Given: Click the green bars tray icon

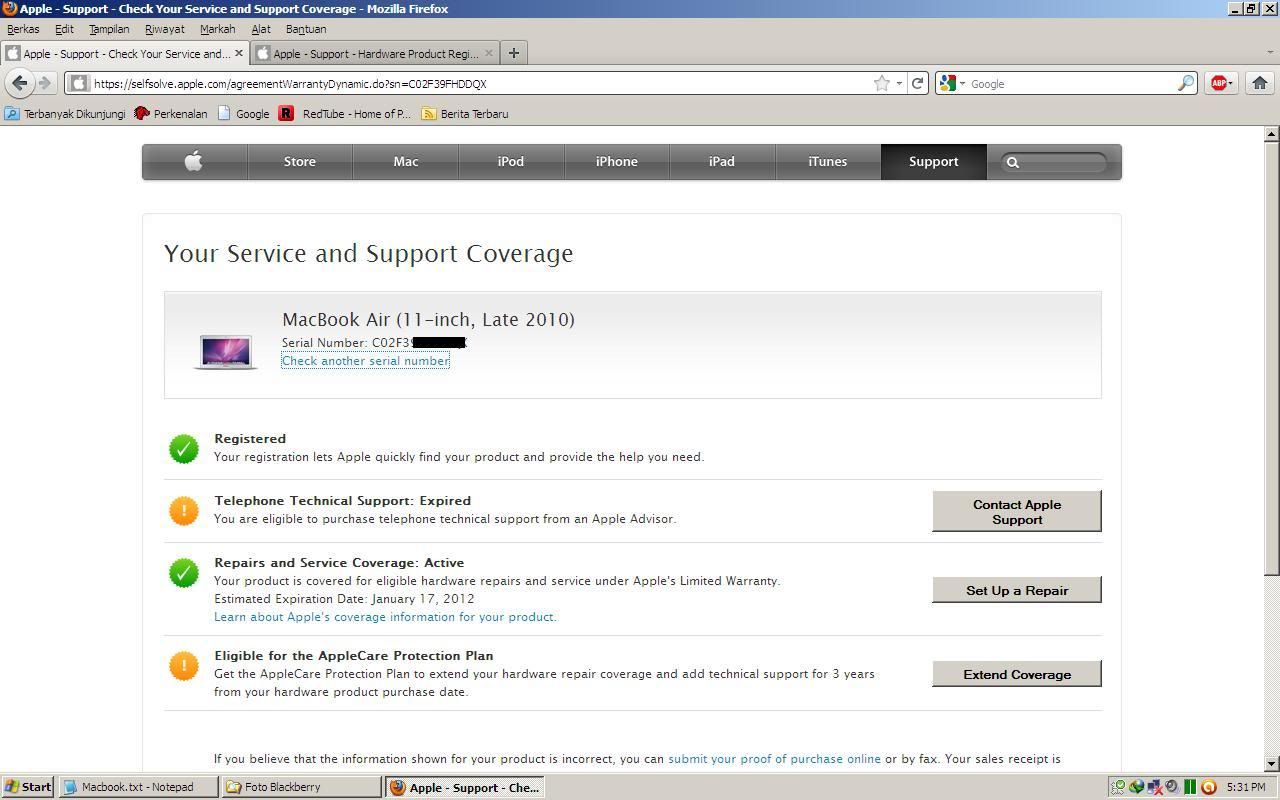Looking at the screenshot, I should (x=1190, y=787).
